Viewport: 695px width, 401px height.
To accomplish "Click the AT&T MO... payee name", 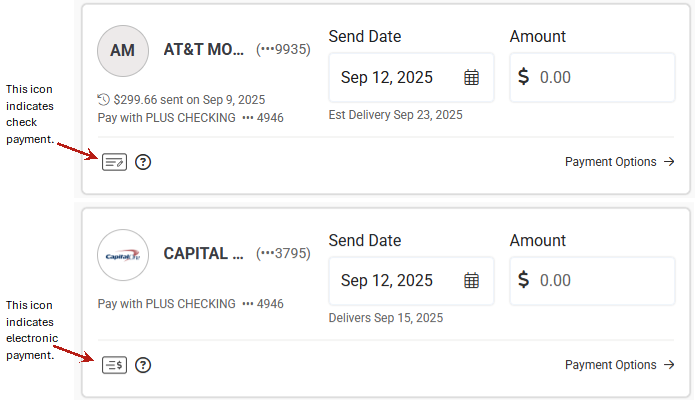I will point(204,50).
